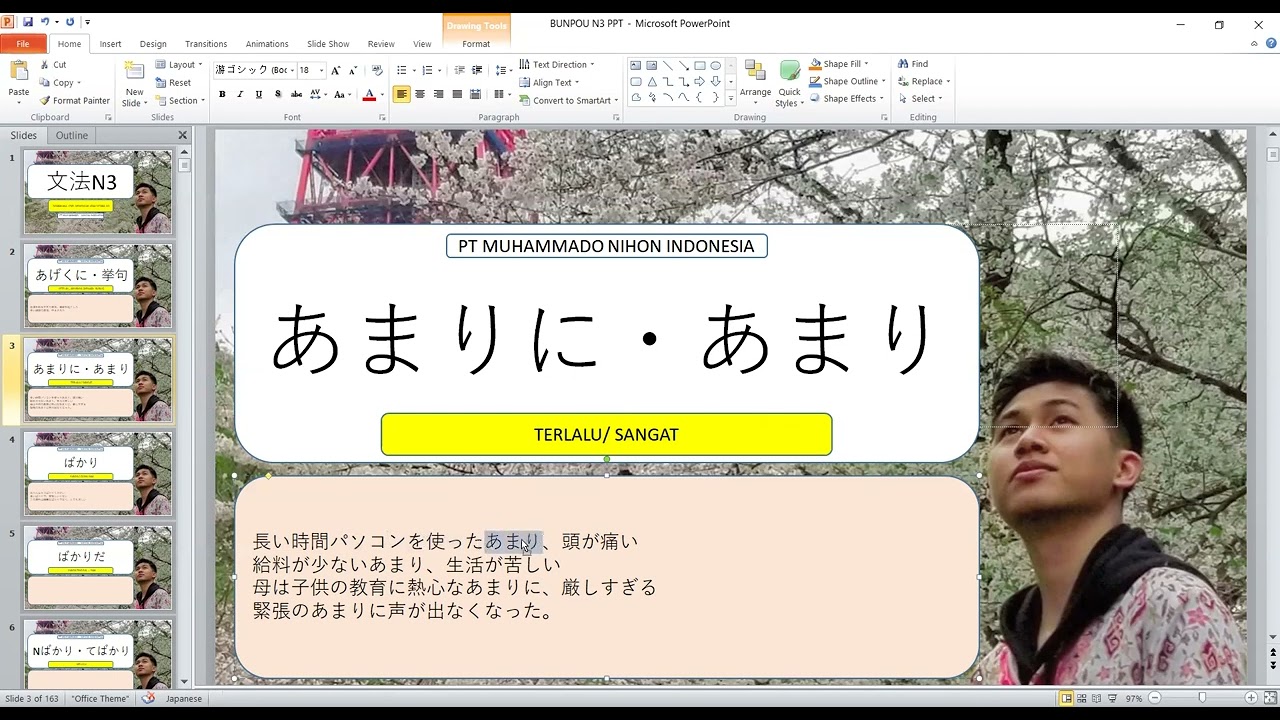This screenshot has height=720, width=1280.
Task: Open the Align Text dropdown
Action: pyautogui.click(x=550, y=82)
